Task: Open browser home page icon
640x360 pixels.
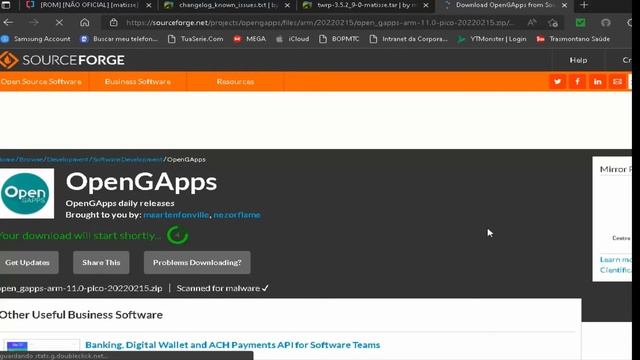Action: (84, 22)
